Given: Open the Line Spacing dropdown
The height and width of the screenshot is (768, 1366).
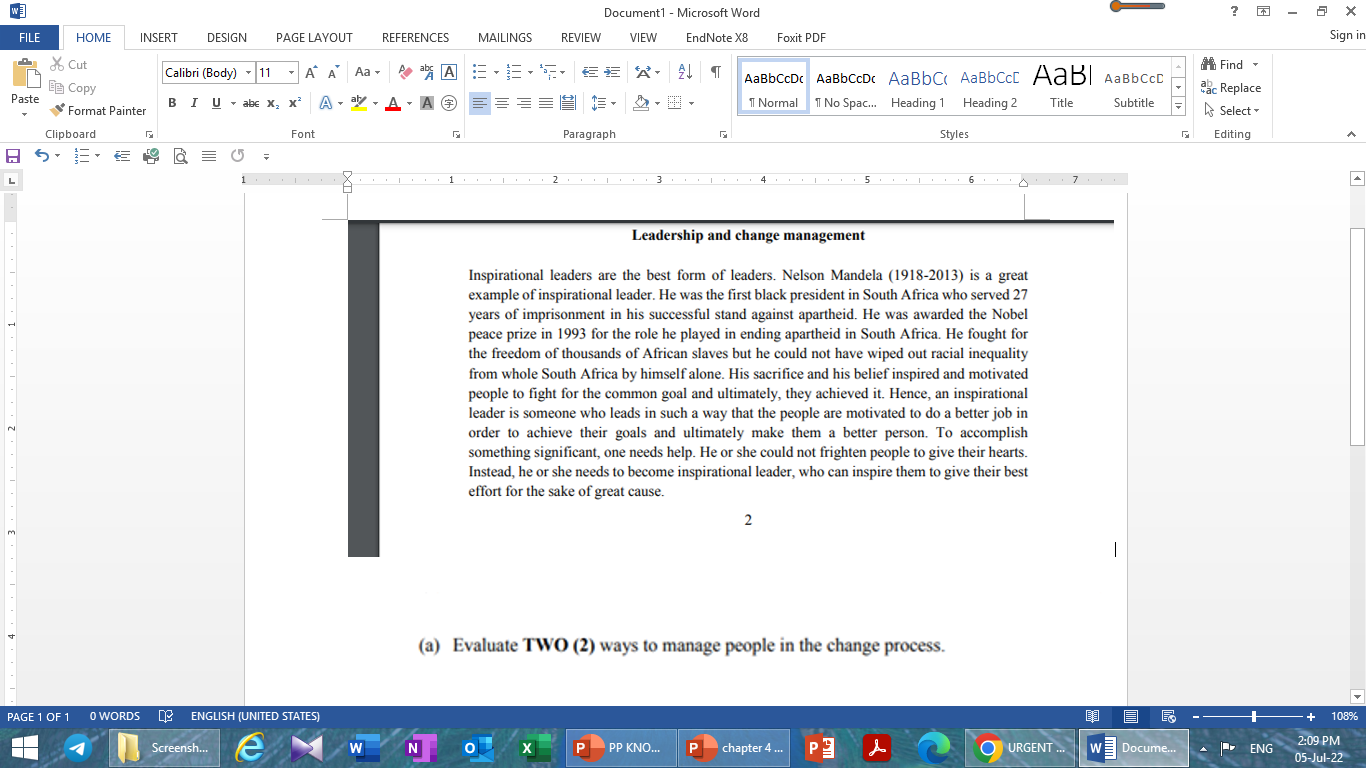Looking at the screenshot, I should pyautogui.click(x=601, y=103).
